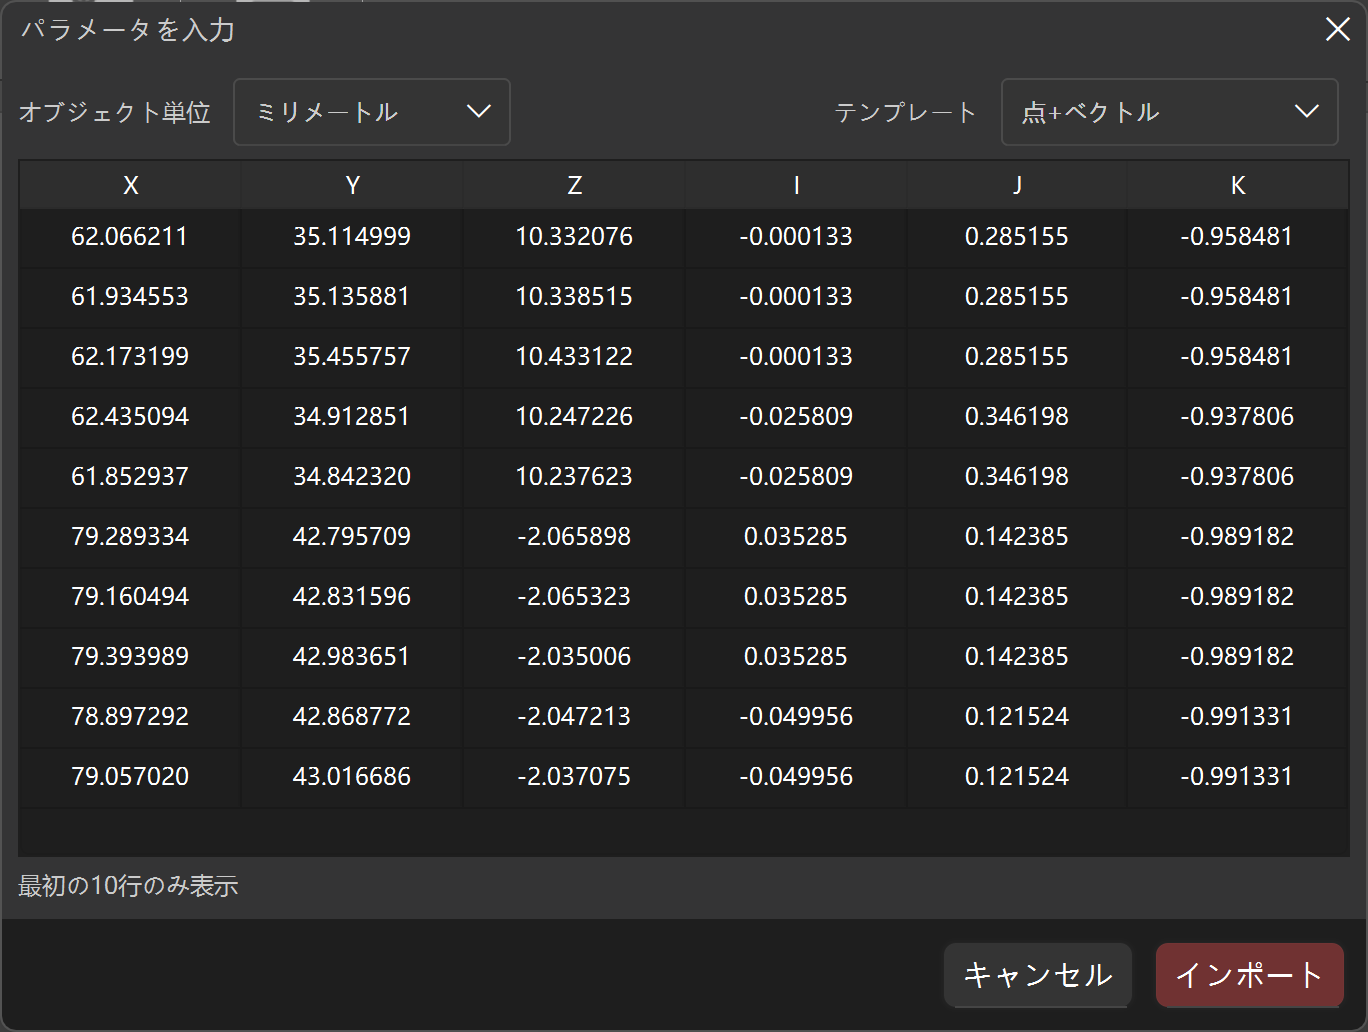Expand the テンプレート dropdown
The image size is (1368, 1032).
click(1169, 112)
